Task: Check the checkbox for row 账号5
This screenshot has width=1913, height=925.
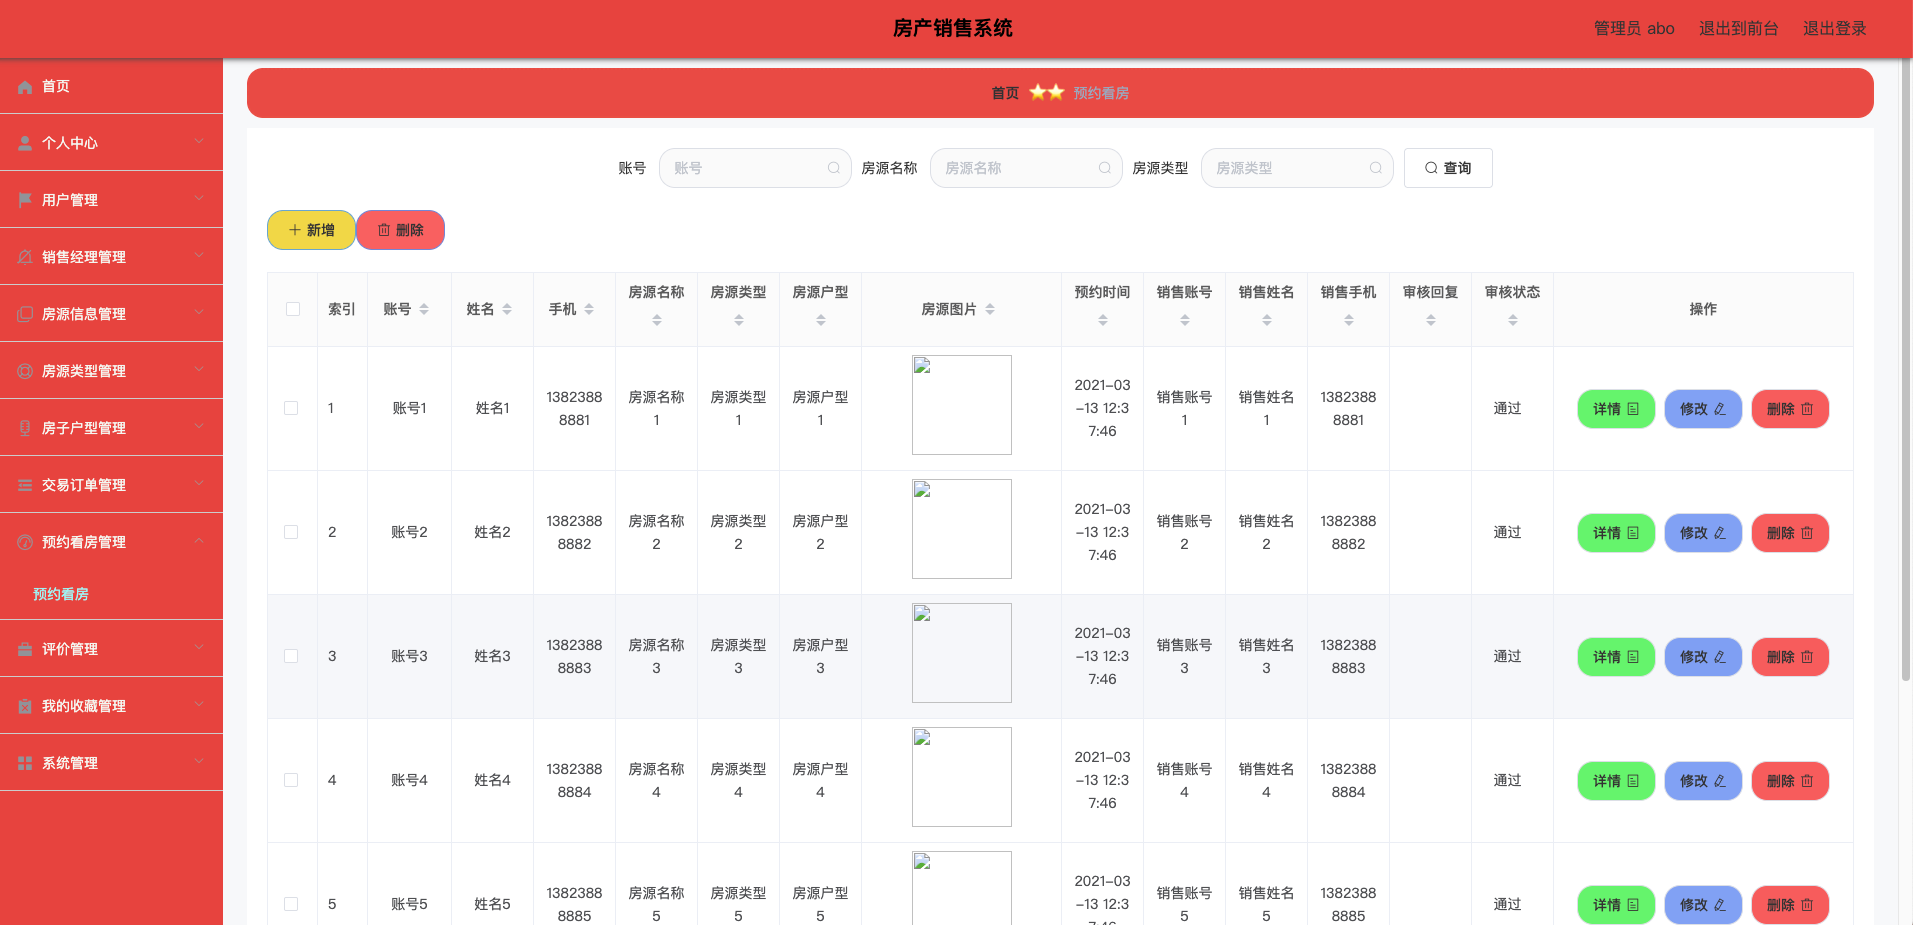Action: pyautogui.click(x=291, y=904)
